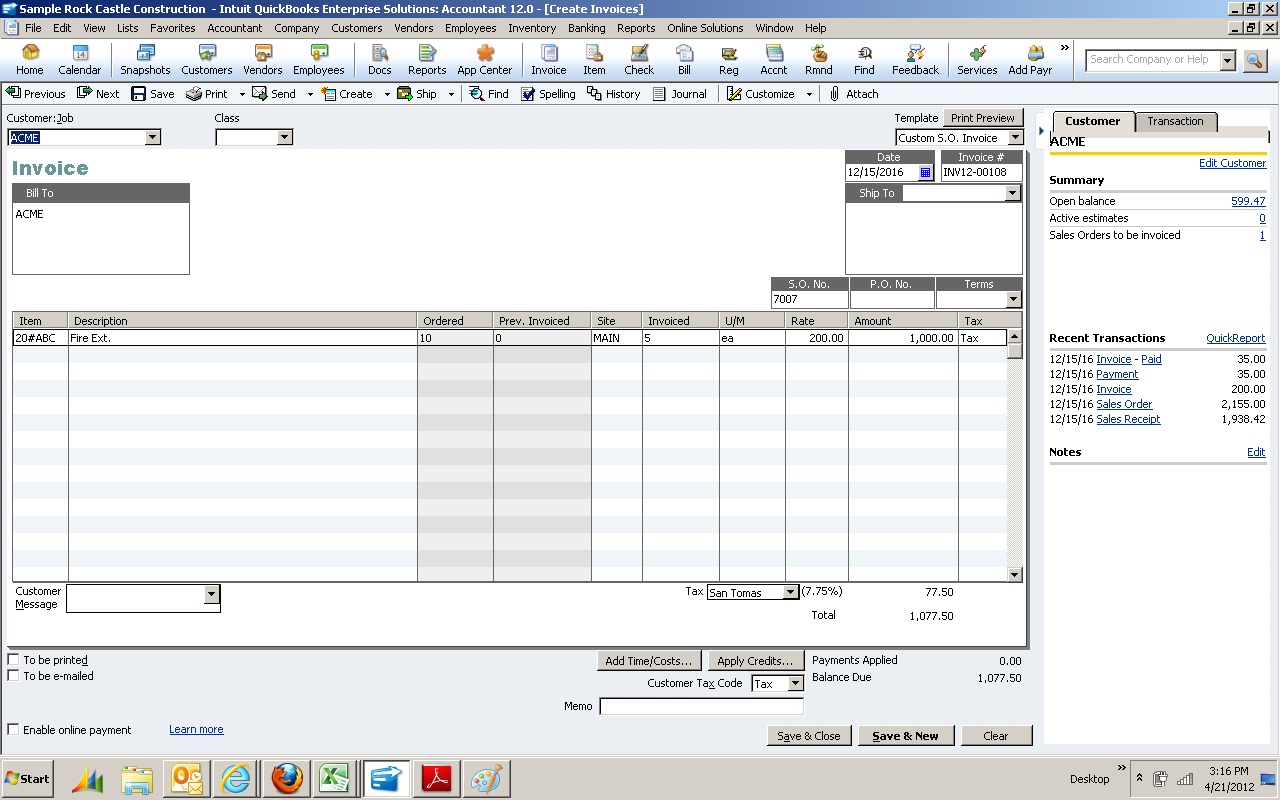1280x800 pixels.
Task: Expand the Class dropdown
Action: [x=285, y=138]
